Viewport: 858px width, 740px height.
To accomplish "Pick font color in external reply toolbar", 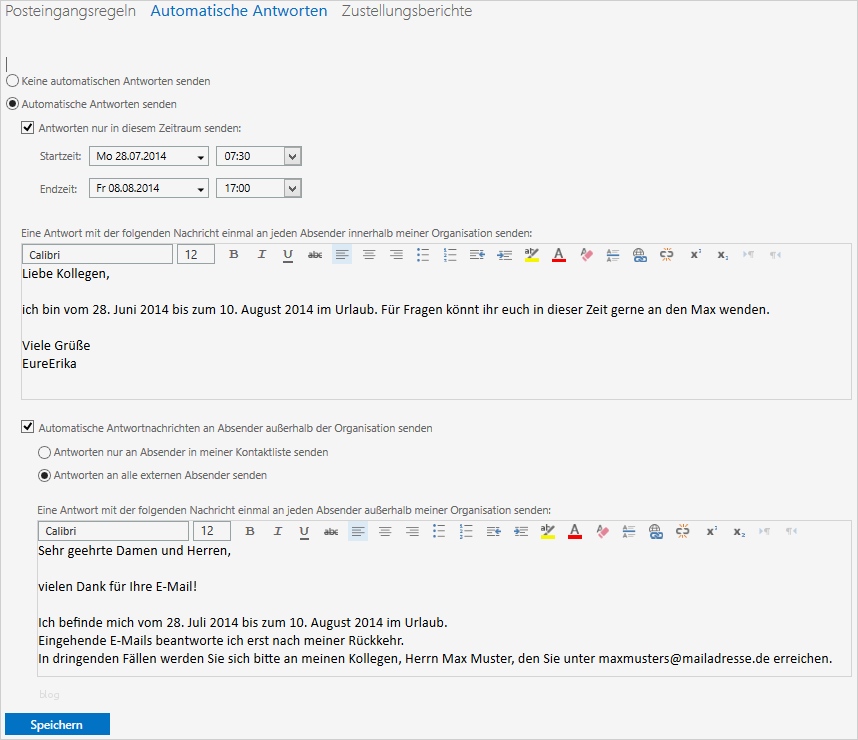I will [x=575, y=531].
